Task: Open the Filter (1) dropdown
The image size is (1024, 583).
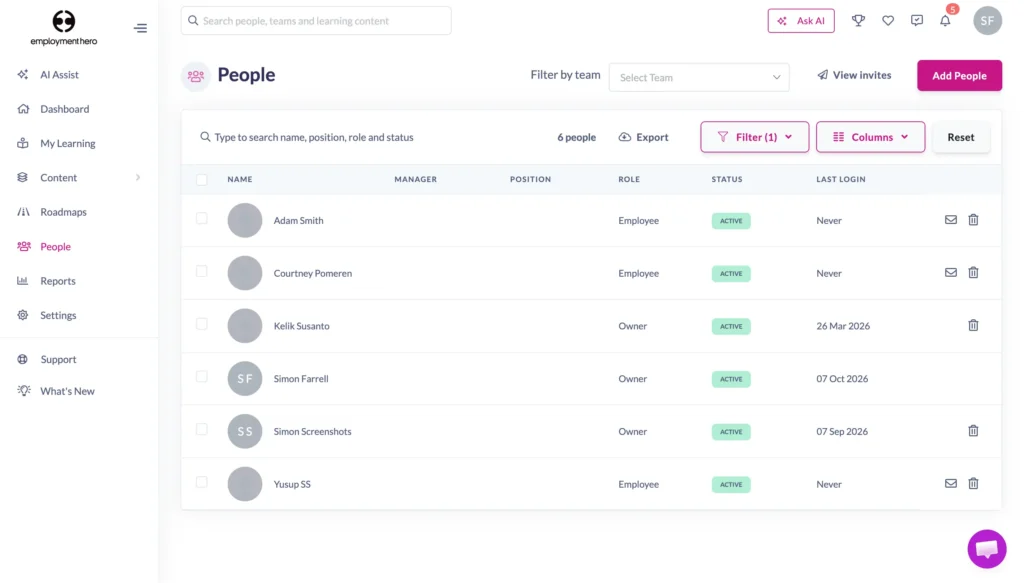Action: [x=754, y=137]
